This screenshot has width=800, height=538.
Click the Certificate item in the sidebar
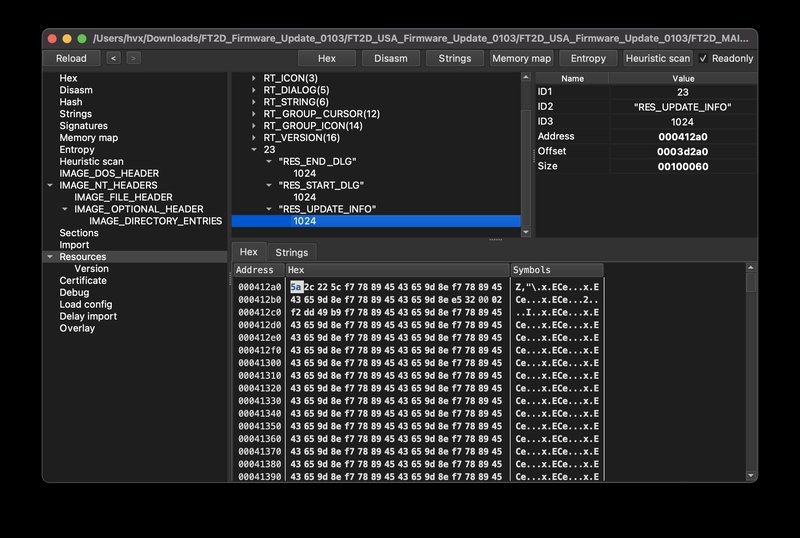click(83, 281)
